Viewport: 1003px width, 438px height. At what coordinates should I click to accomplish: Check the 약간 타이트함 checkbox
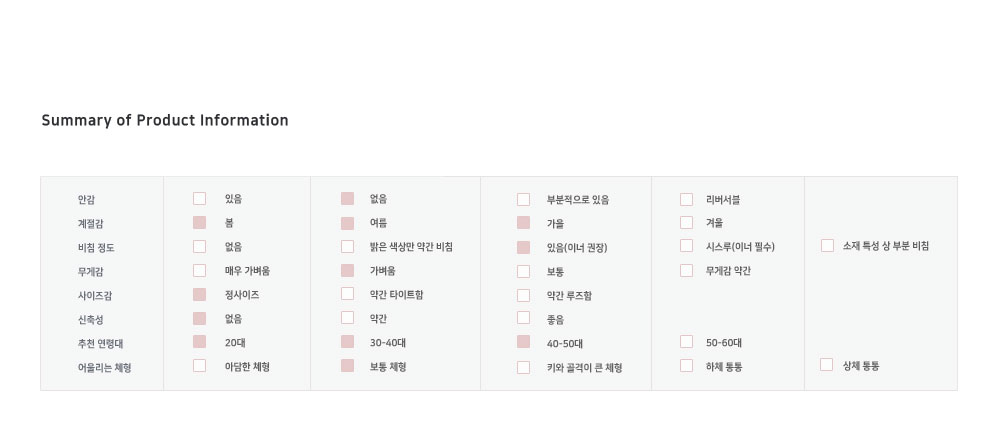point(348,294)
